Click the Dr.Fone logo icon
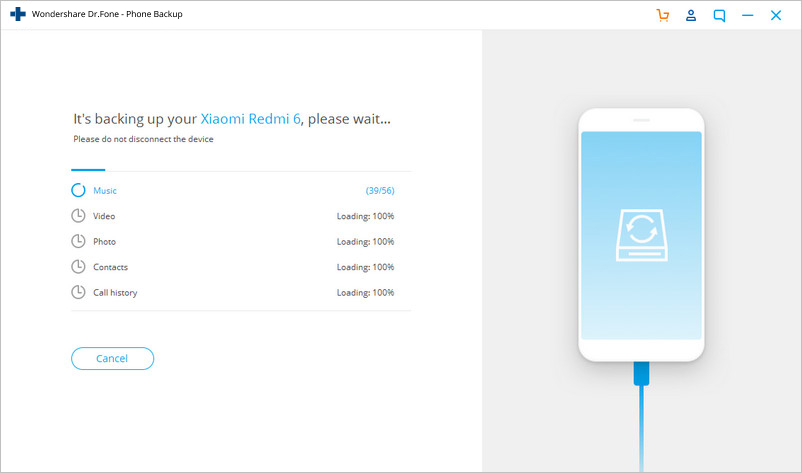Viewport: 802px width, 473px height. tap(18, 14)
